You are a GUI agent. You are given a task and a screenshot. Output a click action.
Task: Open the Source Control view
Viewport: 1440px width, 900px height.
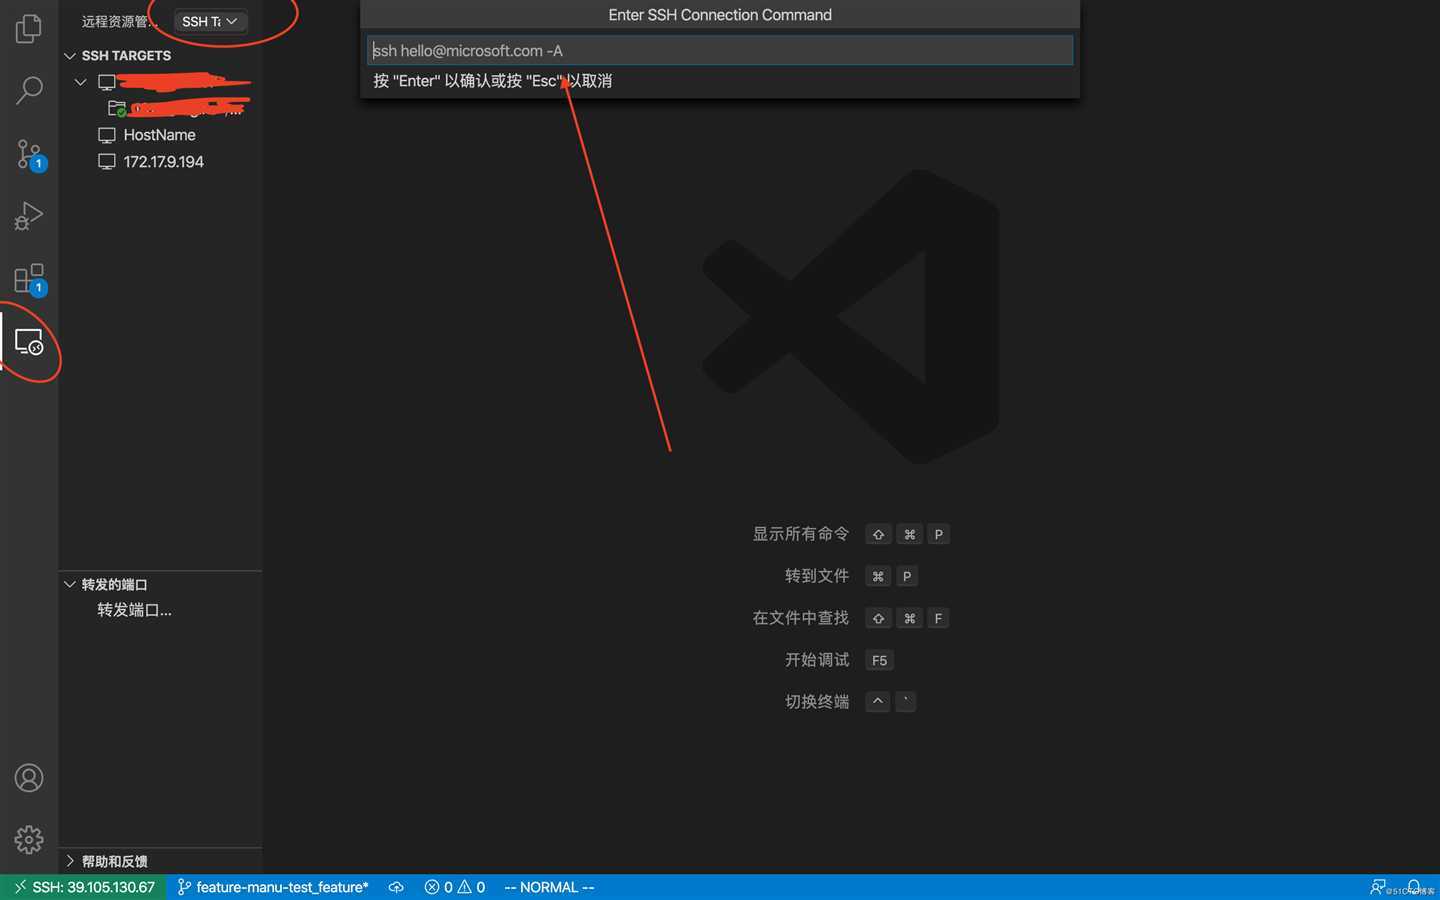[x=29, y=154]
